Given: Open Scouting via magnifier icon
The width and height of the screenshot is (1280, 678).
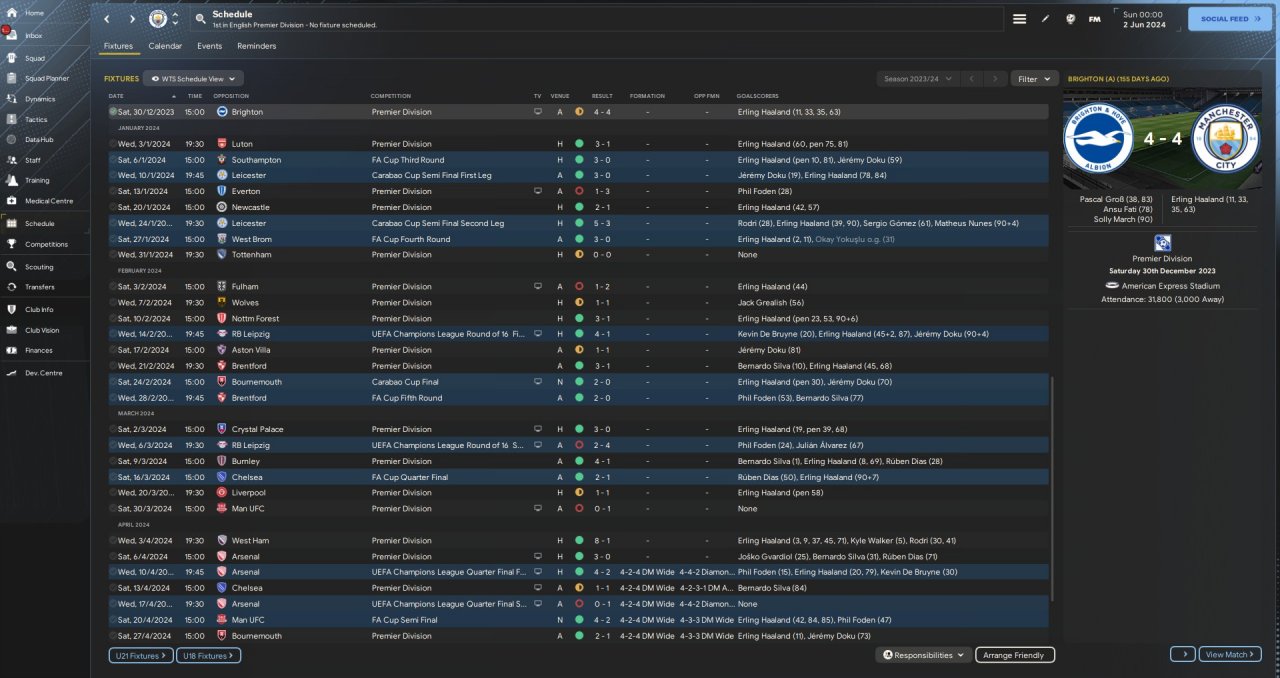Looking at the screenshot, I should tap(13, 267).
